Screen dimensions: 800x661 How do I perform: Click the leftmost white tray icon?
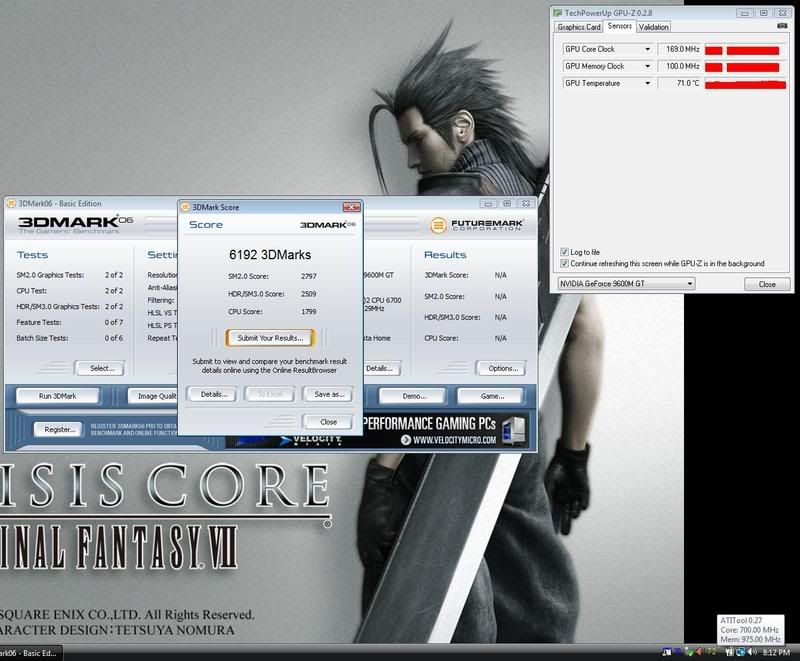pos(666,652)
